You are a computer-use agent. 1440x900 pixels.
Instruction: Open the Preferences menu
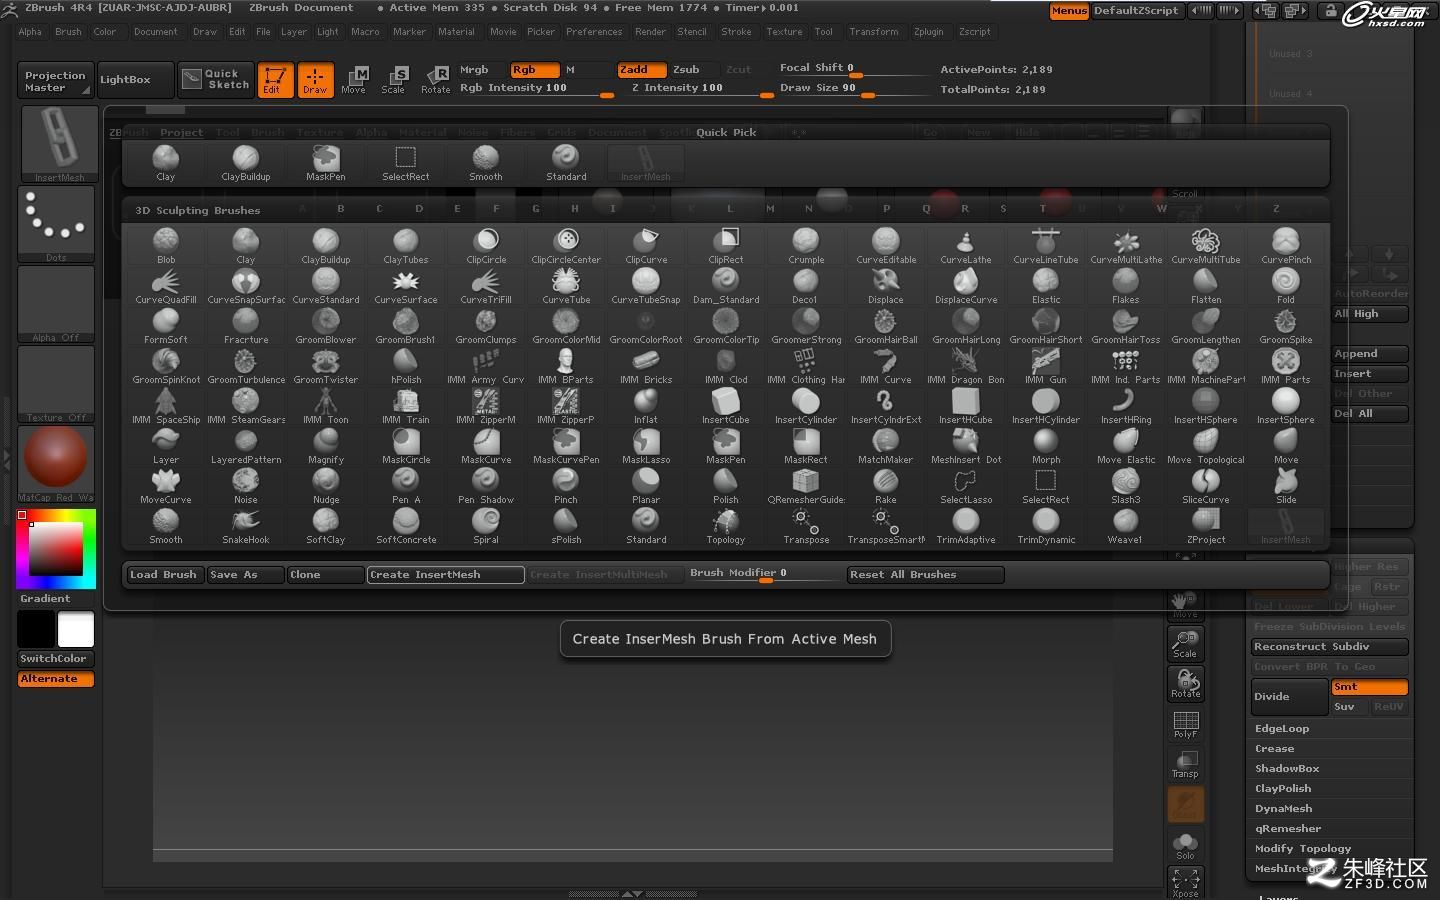click(x=594, y=32)
